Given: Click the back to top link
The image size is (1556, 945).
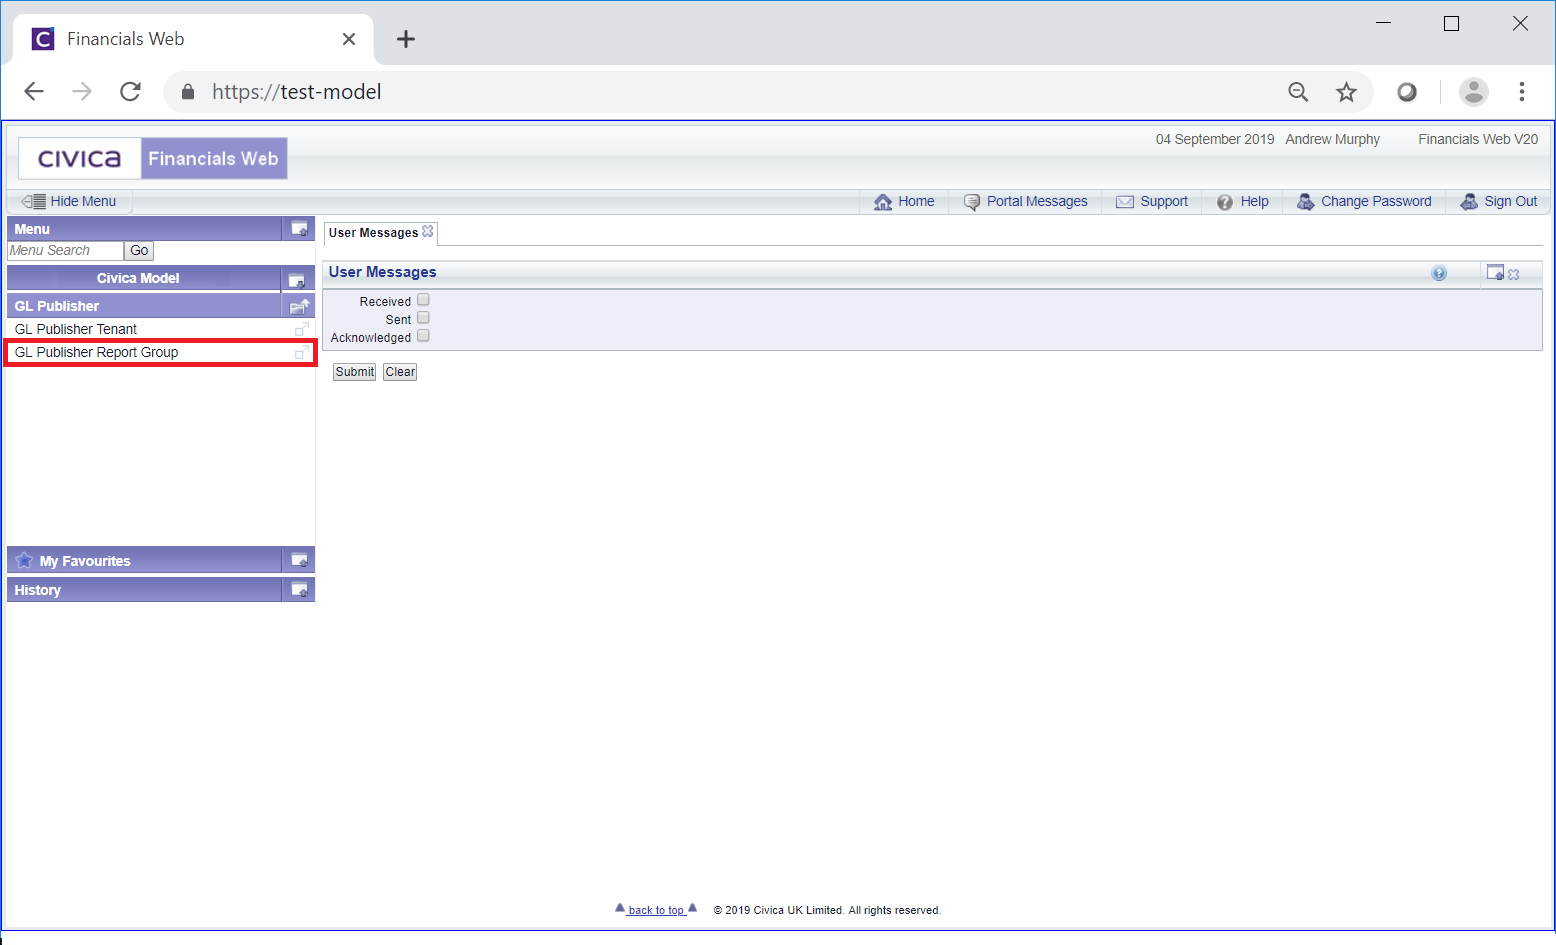Looking at the screenshot, I should (656, 910).
